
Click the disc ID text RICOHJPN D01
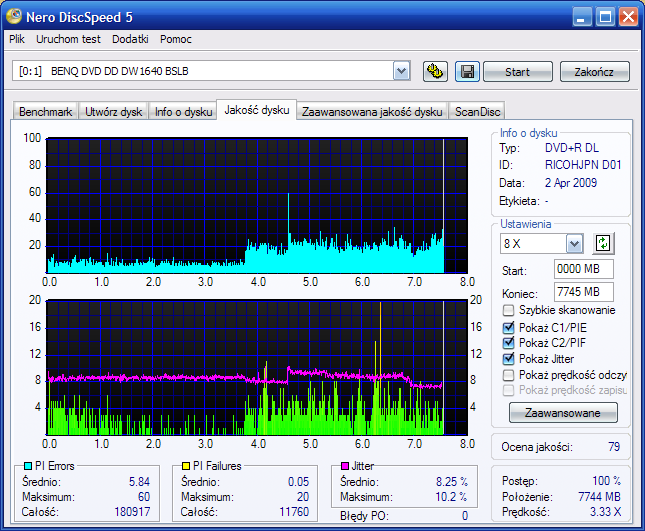point(583,165)
